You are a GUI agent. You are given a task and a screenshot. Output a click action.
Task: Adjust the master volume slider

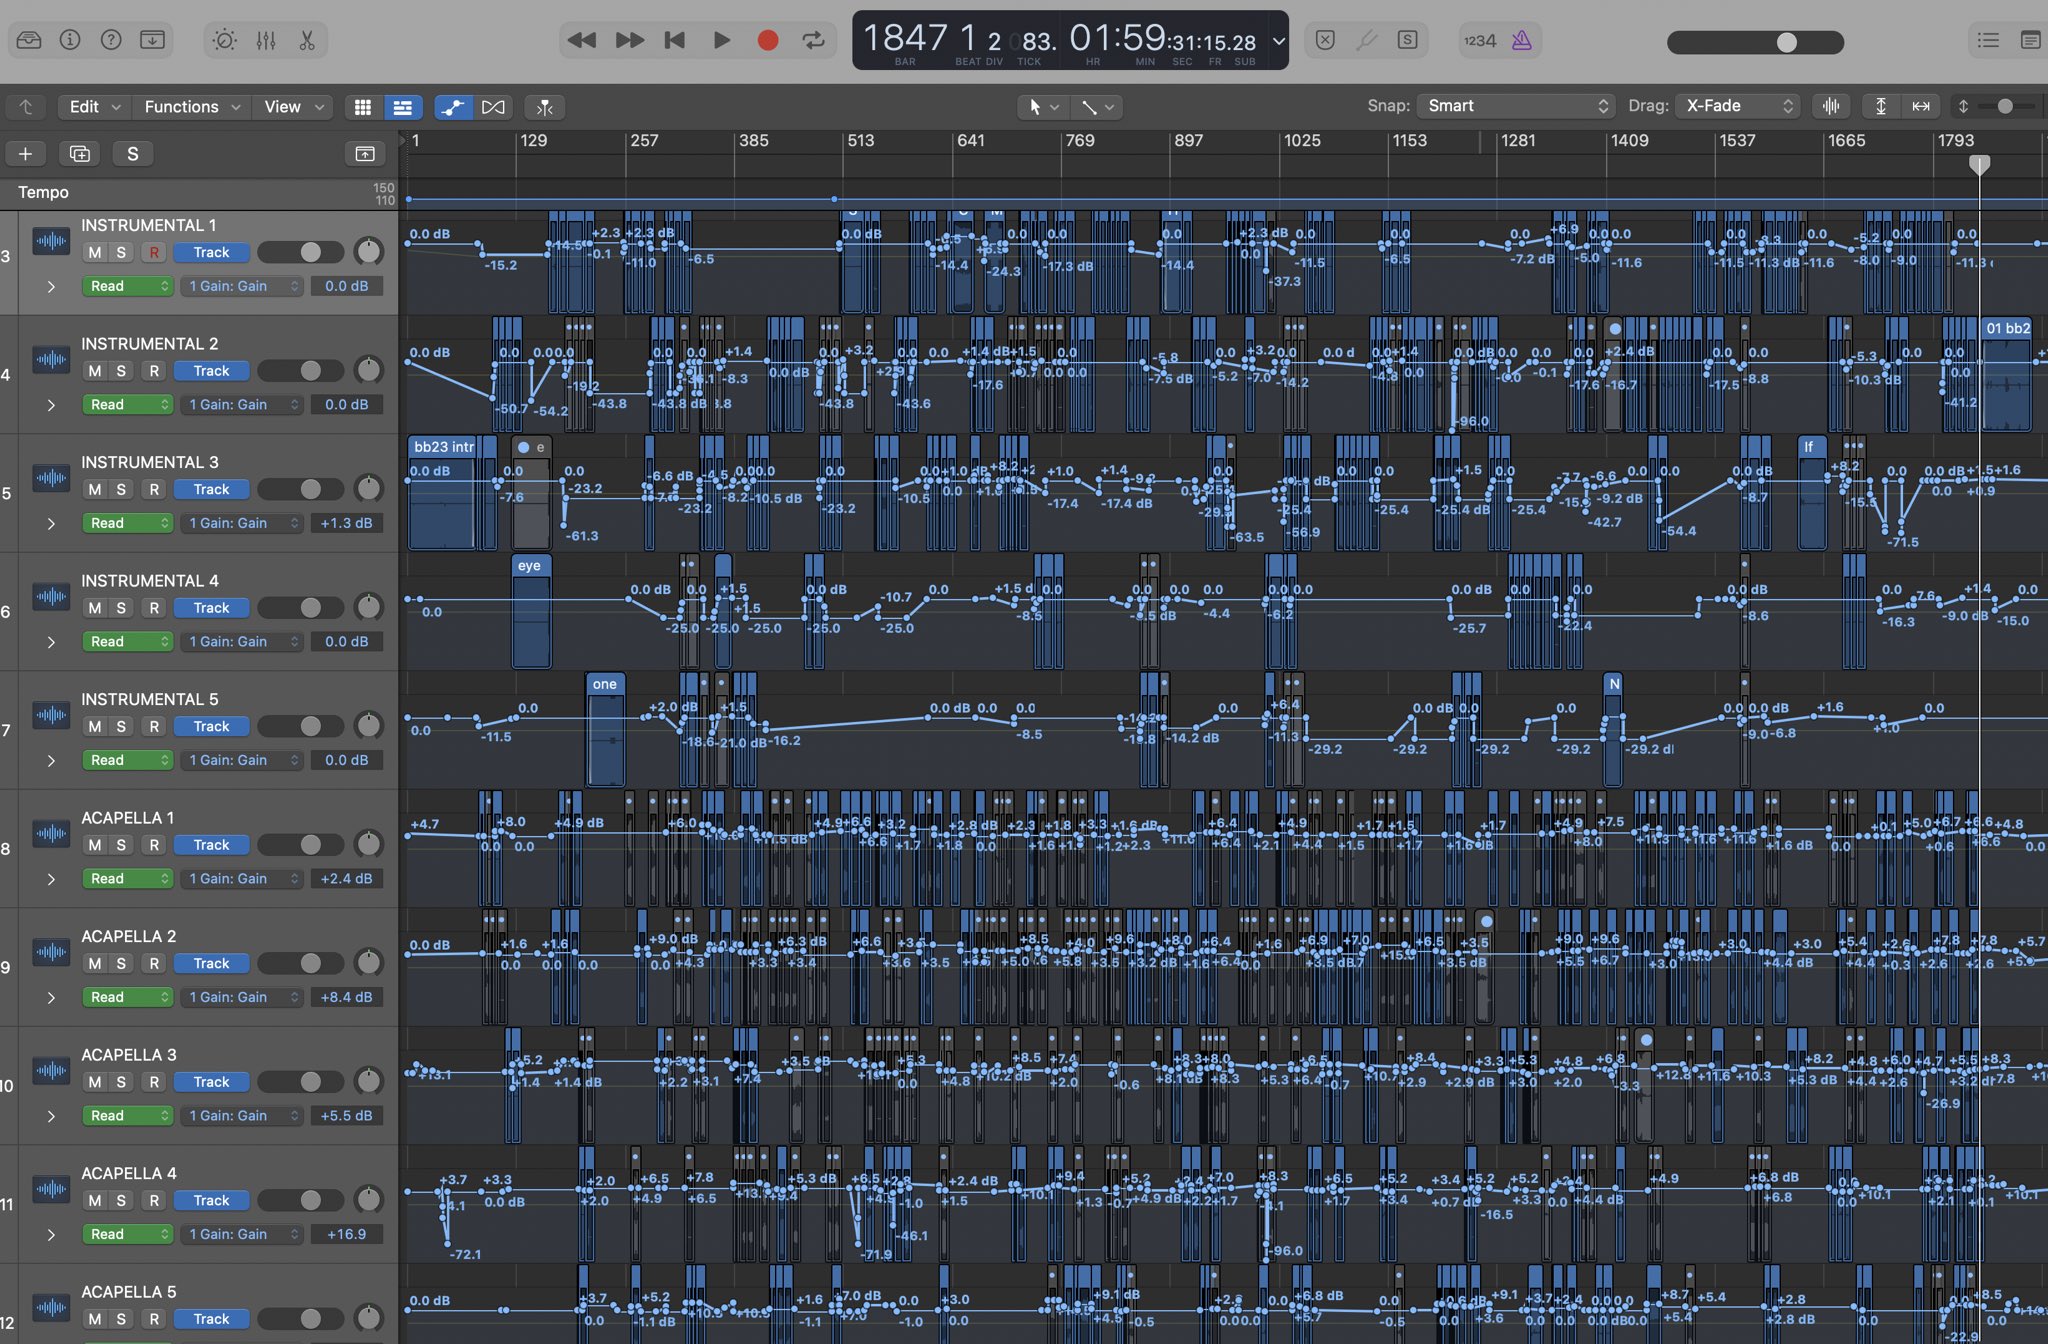(x=1786, y=42)
